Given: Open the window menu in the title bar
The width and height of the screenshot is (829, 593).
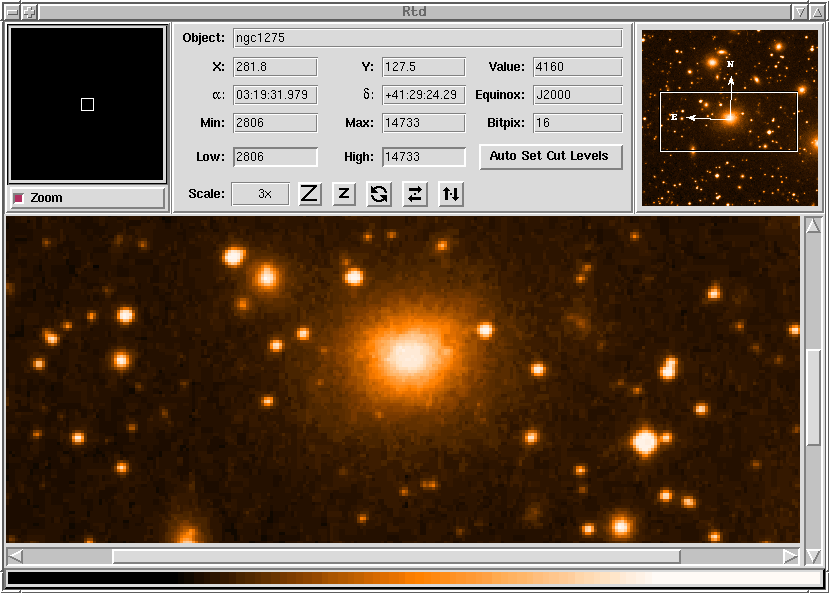Looking at the screenshot, I should click(13, 12).
